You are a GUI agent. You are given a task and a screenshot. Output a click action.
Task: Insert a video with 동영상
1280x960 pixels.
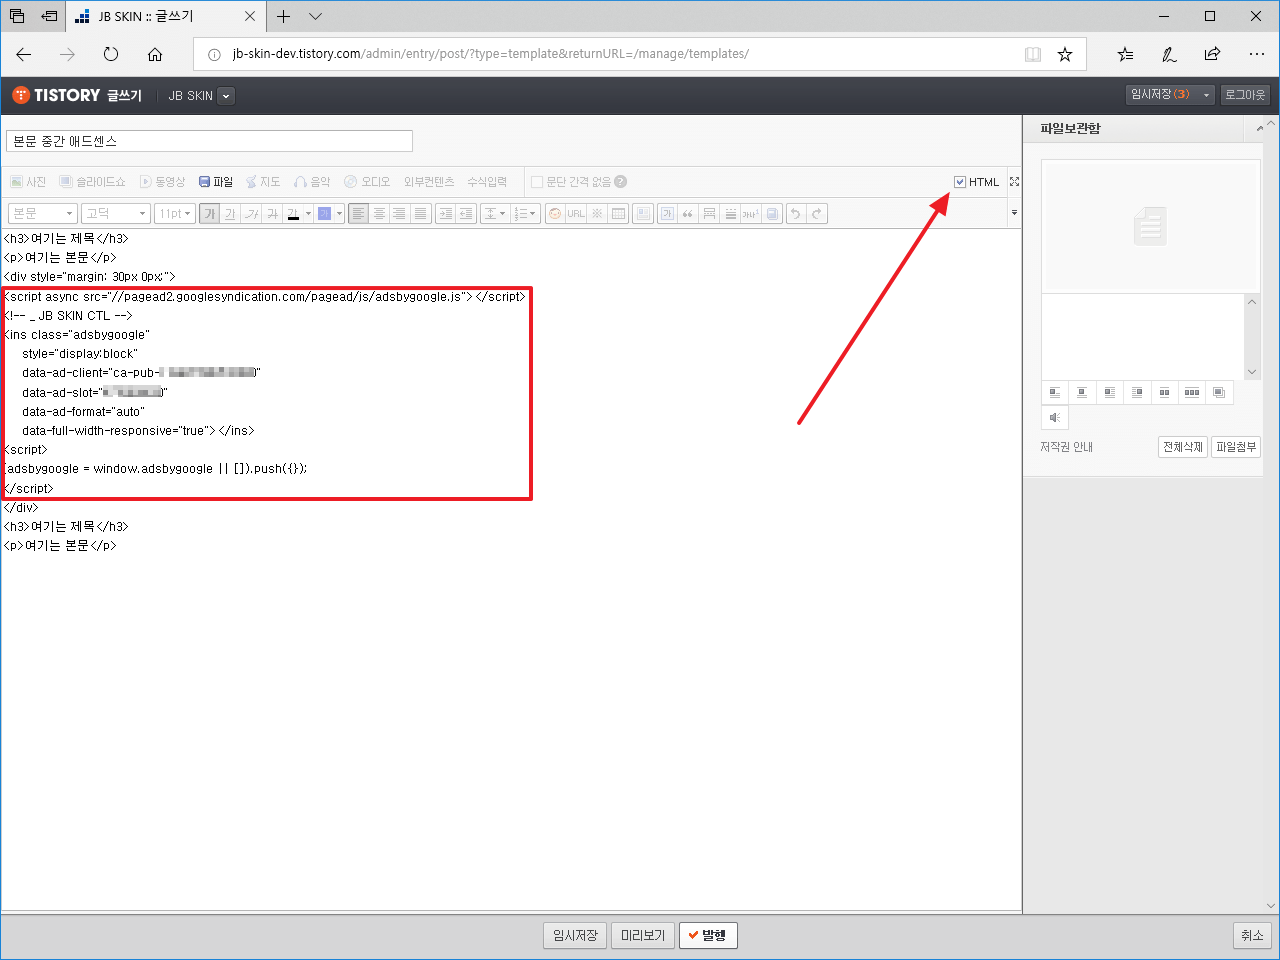pos(162,182)
